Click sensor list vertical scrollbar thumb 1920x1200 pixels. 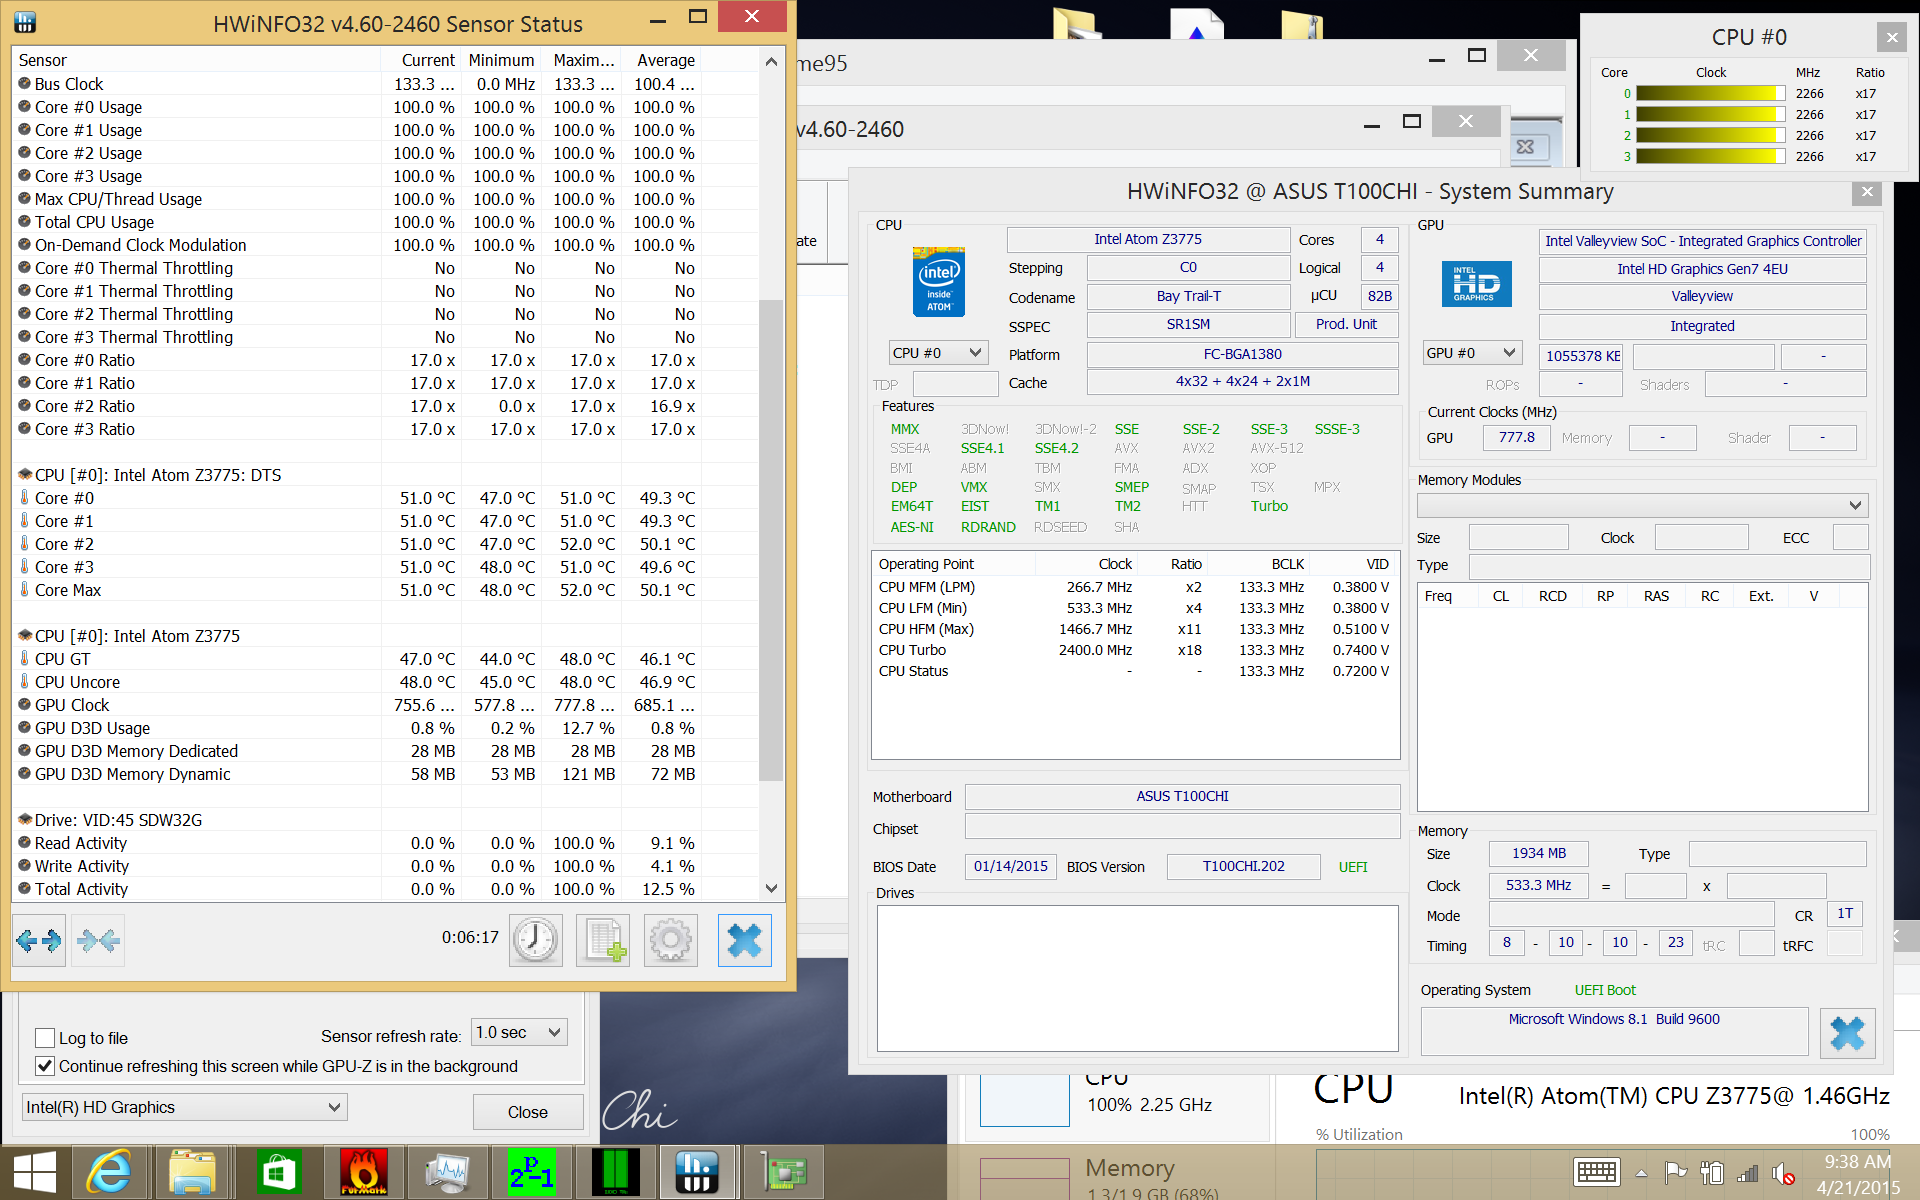coord(771,540)
